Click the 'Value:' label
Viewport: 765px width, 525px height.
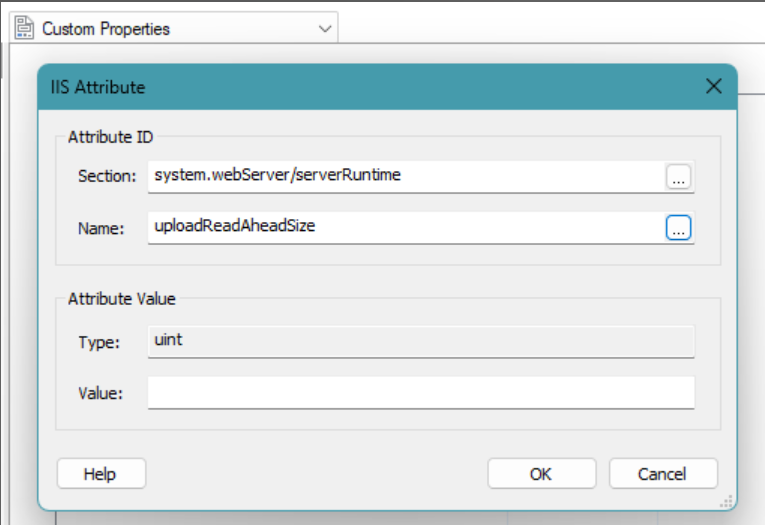(101, 393)
